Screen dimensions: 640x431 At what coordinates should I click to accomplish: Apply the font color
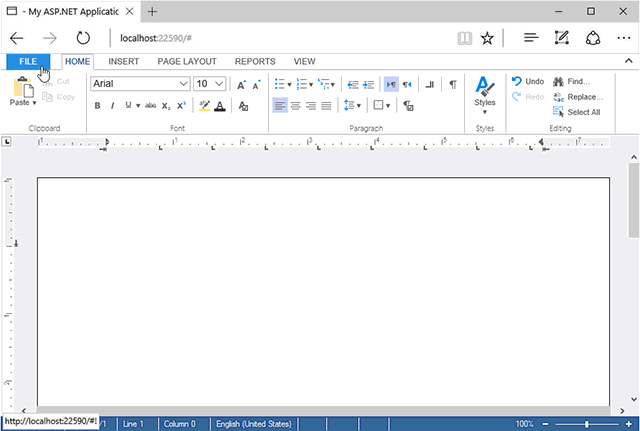pyautogui.click(x=220, y=106)
